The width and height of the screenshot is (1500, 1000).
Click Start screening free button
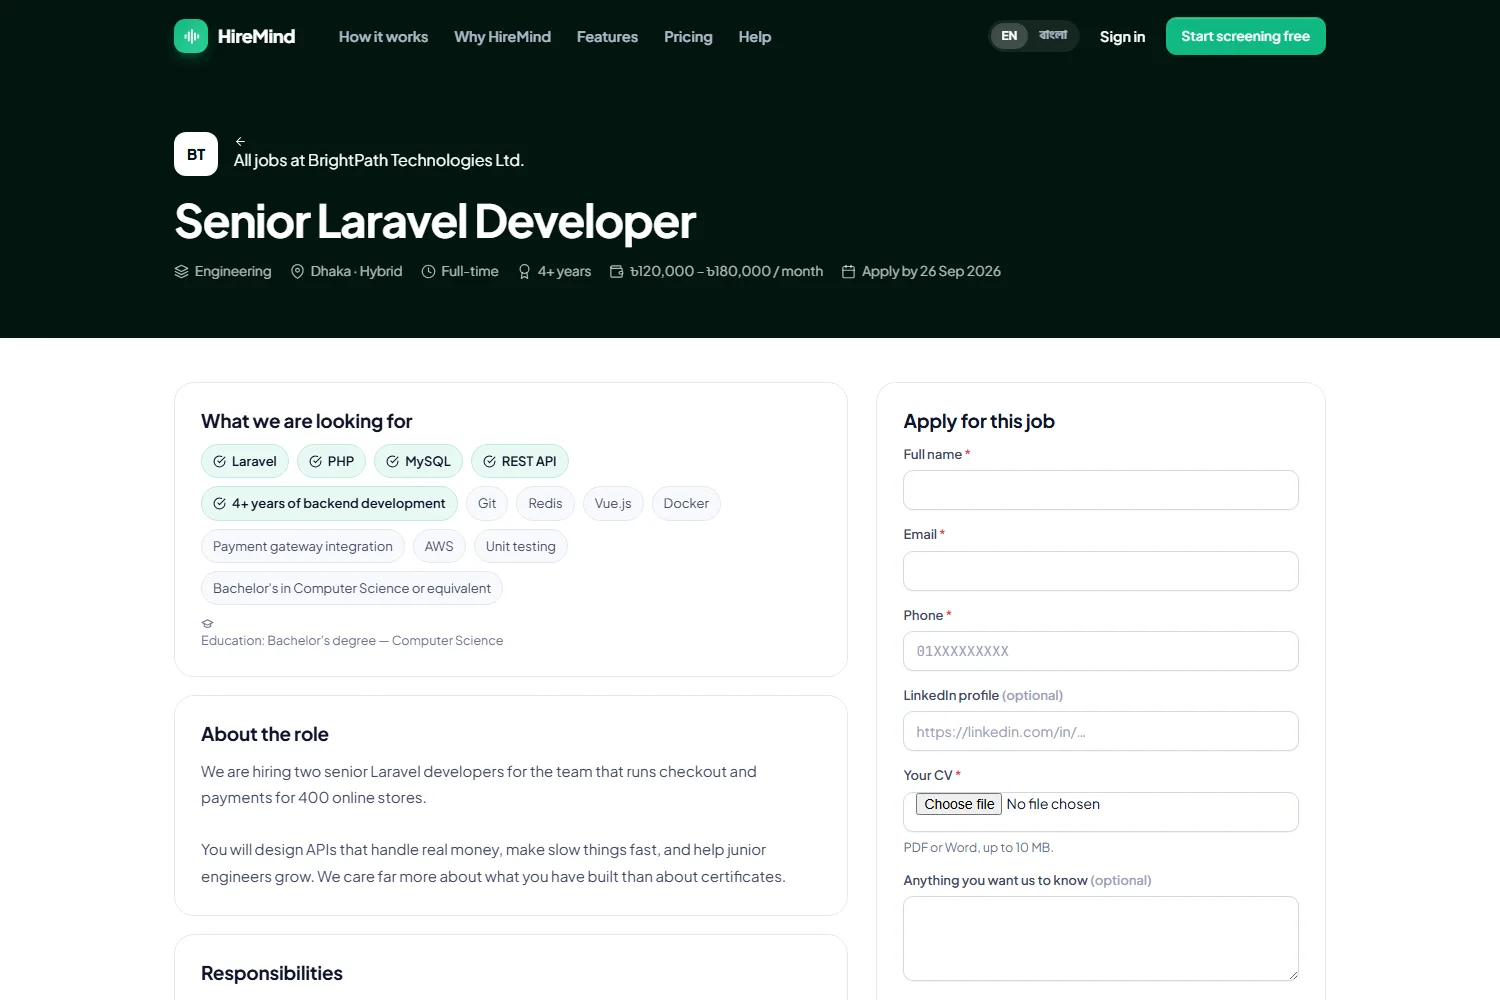pyautogui.click(x=1245, y=36)
